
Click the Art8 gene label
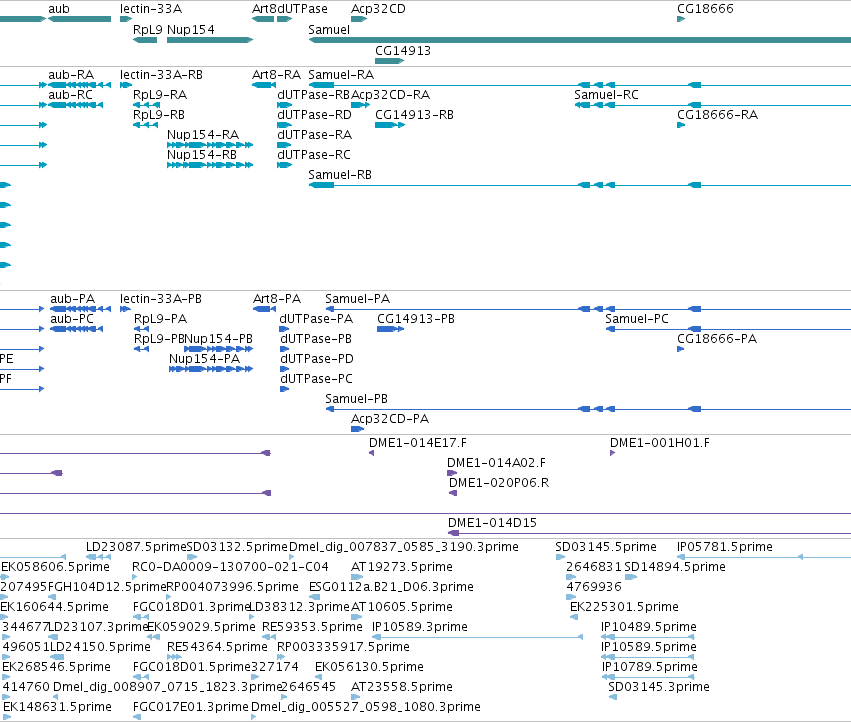click(264, 9)
